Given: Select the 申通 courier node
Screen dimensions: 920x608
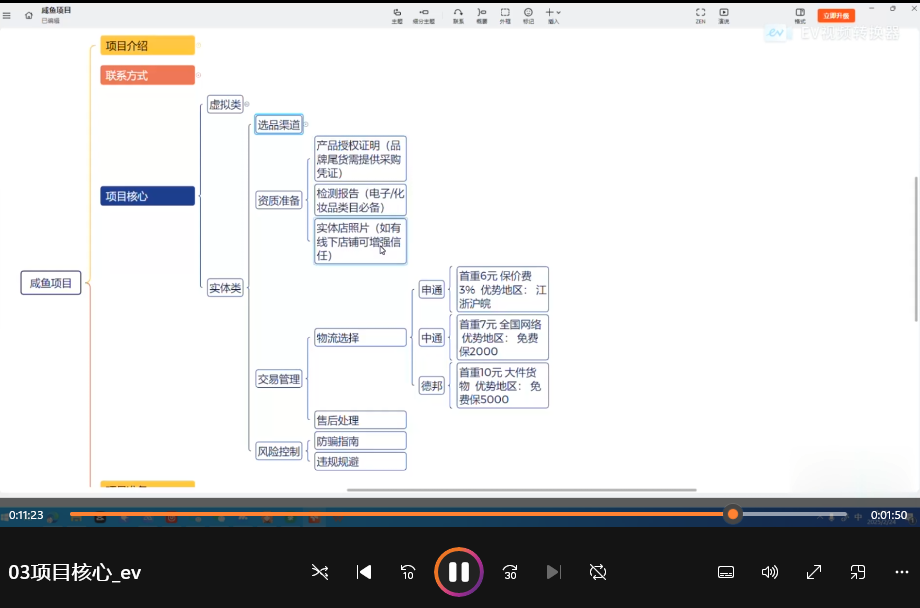Looking at the screenshot, I should [432, 289].
